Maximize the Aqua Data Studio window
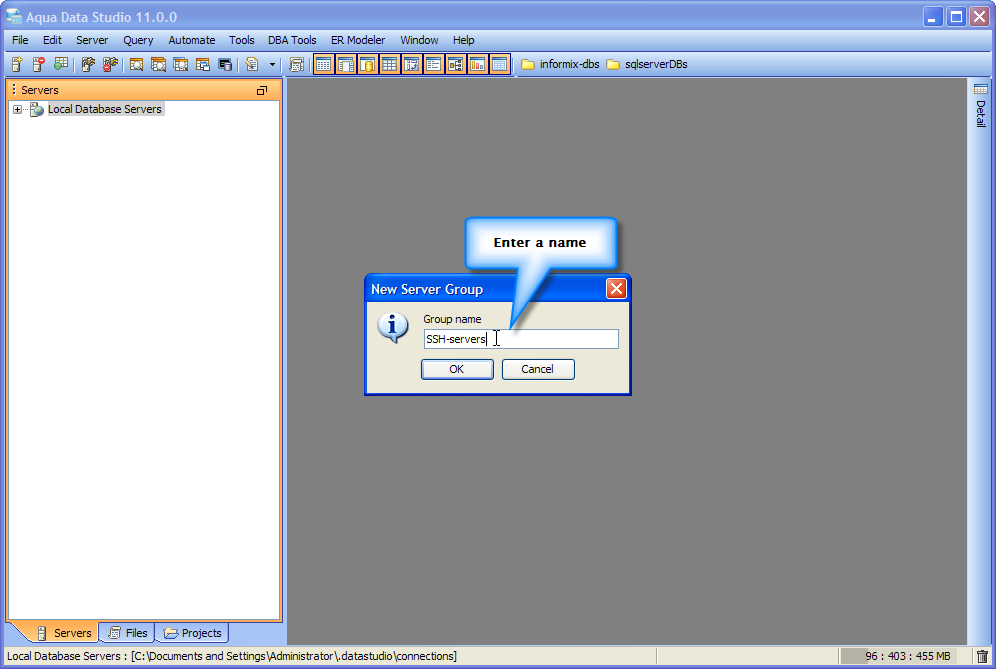The width and height of the screenshot is (996, 669). click(956, 17)
